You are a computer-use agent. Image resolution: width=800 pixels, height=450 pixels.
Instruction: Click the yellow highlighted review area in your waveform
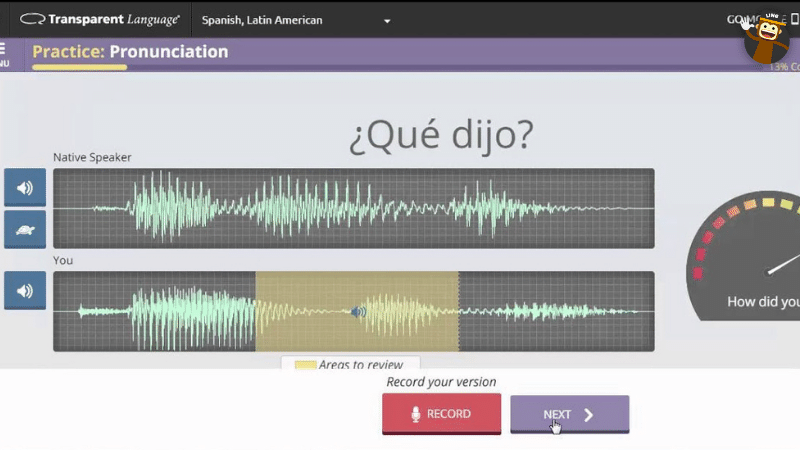357,311
